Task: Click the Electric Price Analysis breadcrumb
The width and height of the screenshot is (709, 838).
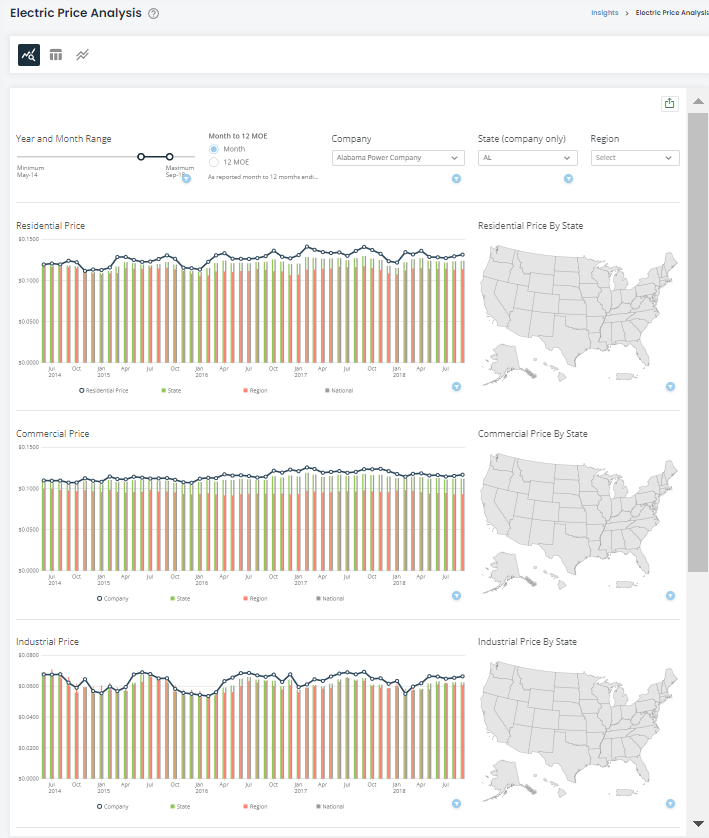Action: click(x=672, y=13)
